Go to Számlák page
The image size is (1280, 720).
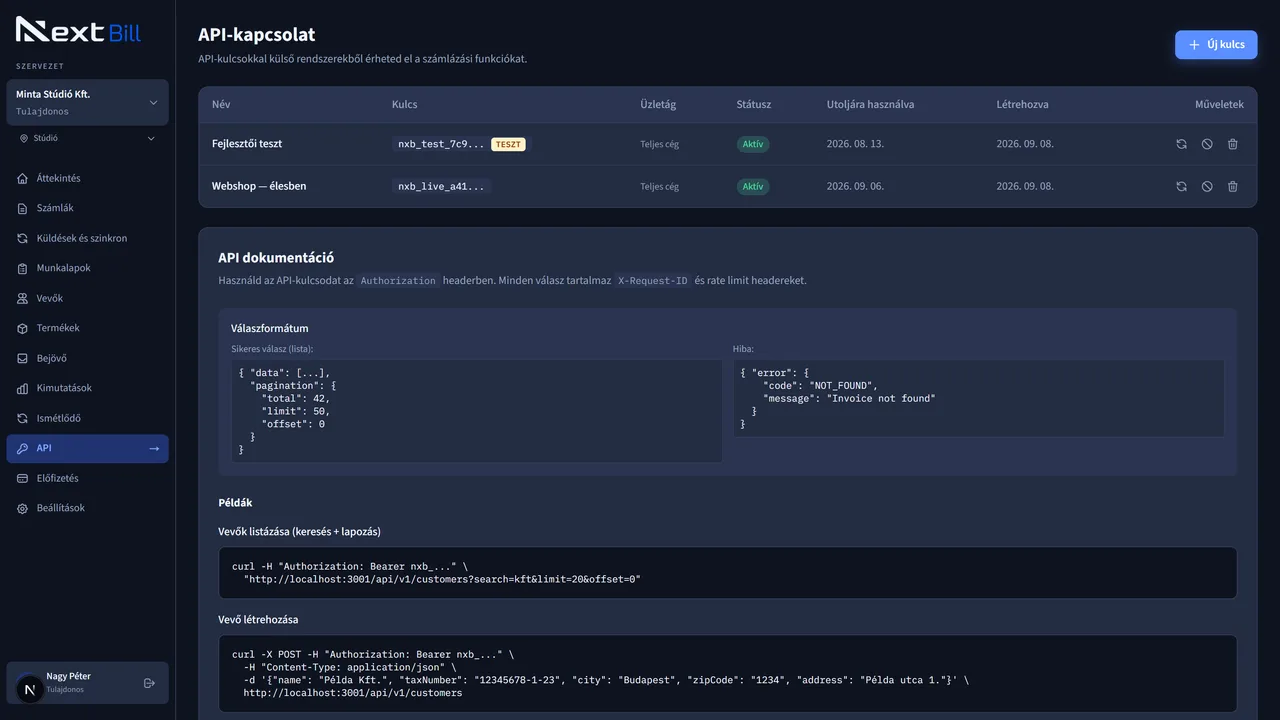[x=88, y=208]
